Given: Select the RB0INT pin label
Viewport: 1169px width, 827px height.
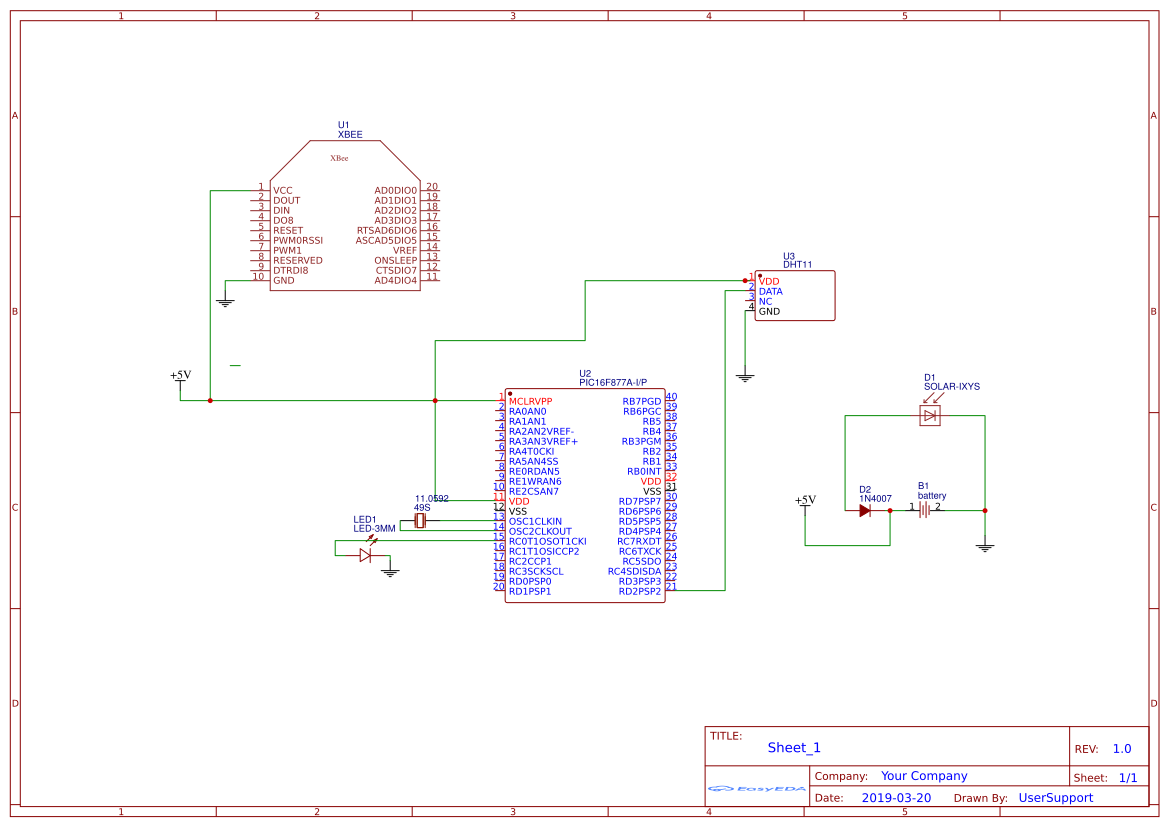Looking at the screenshot, I should pyautogui.click(x=644, y=471).
